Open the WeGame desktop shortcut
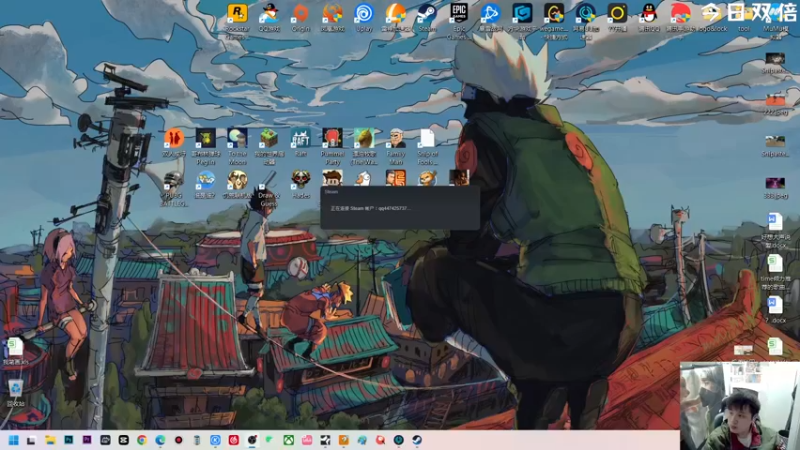 554,14
